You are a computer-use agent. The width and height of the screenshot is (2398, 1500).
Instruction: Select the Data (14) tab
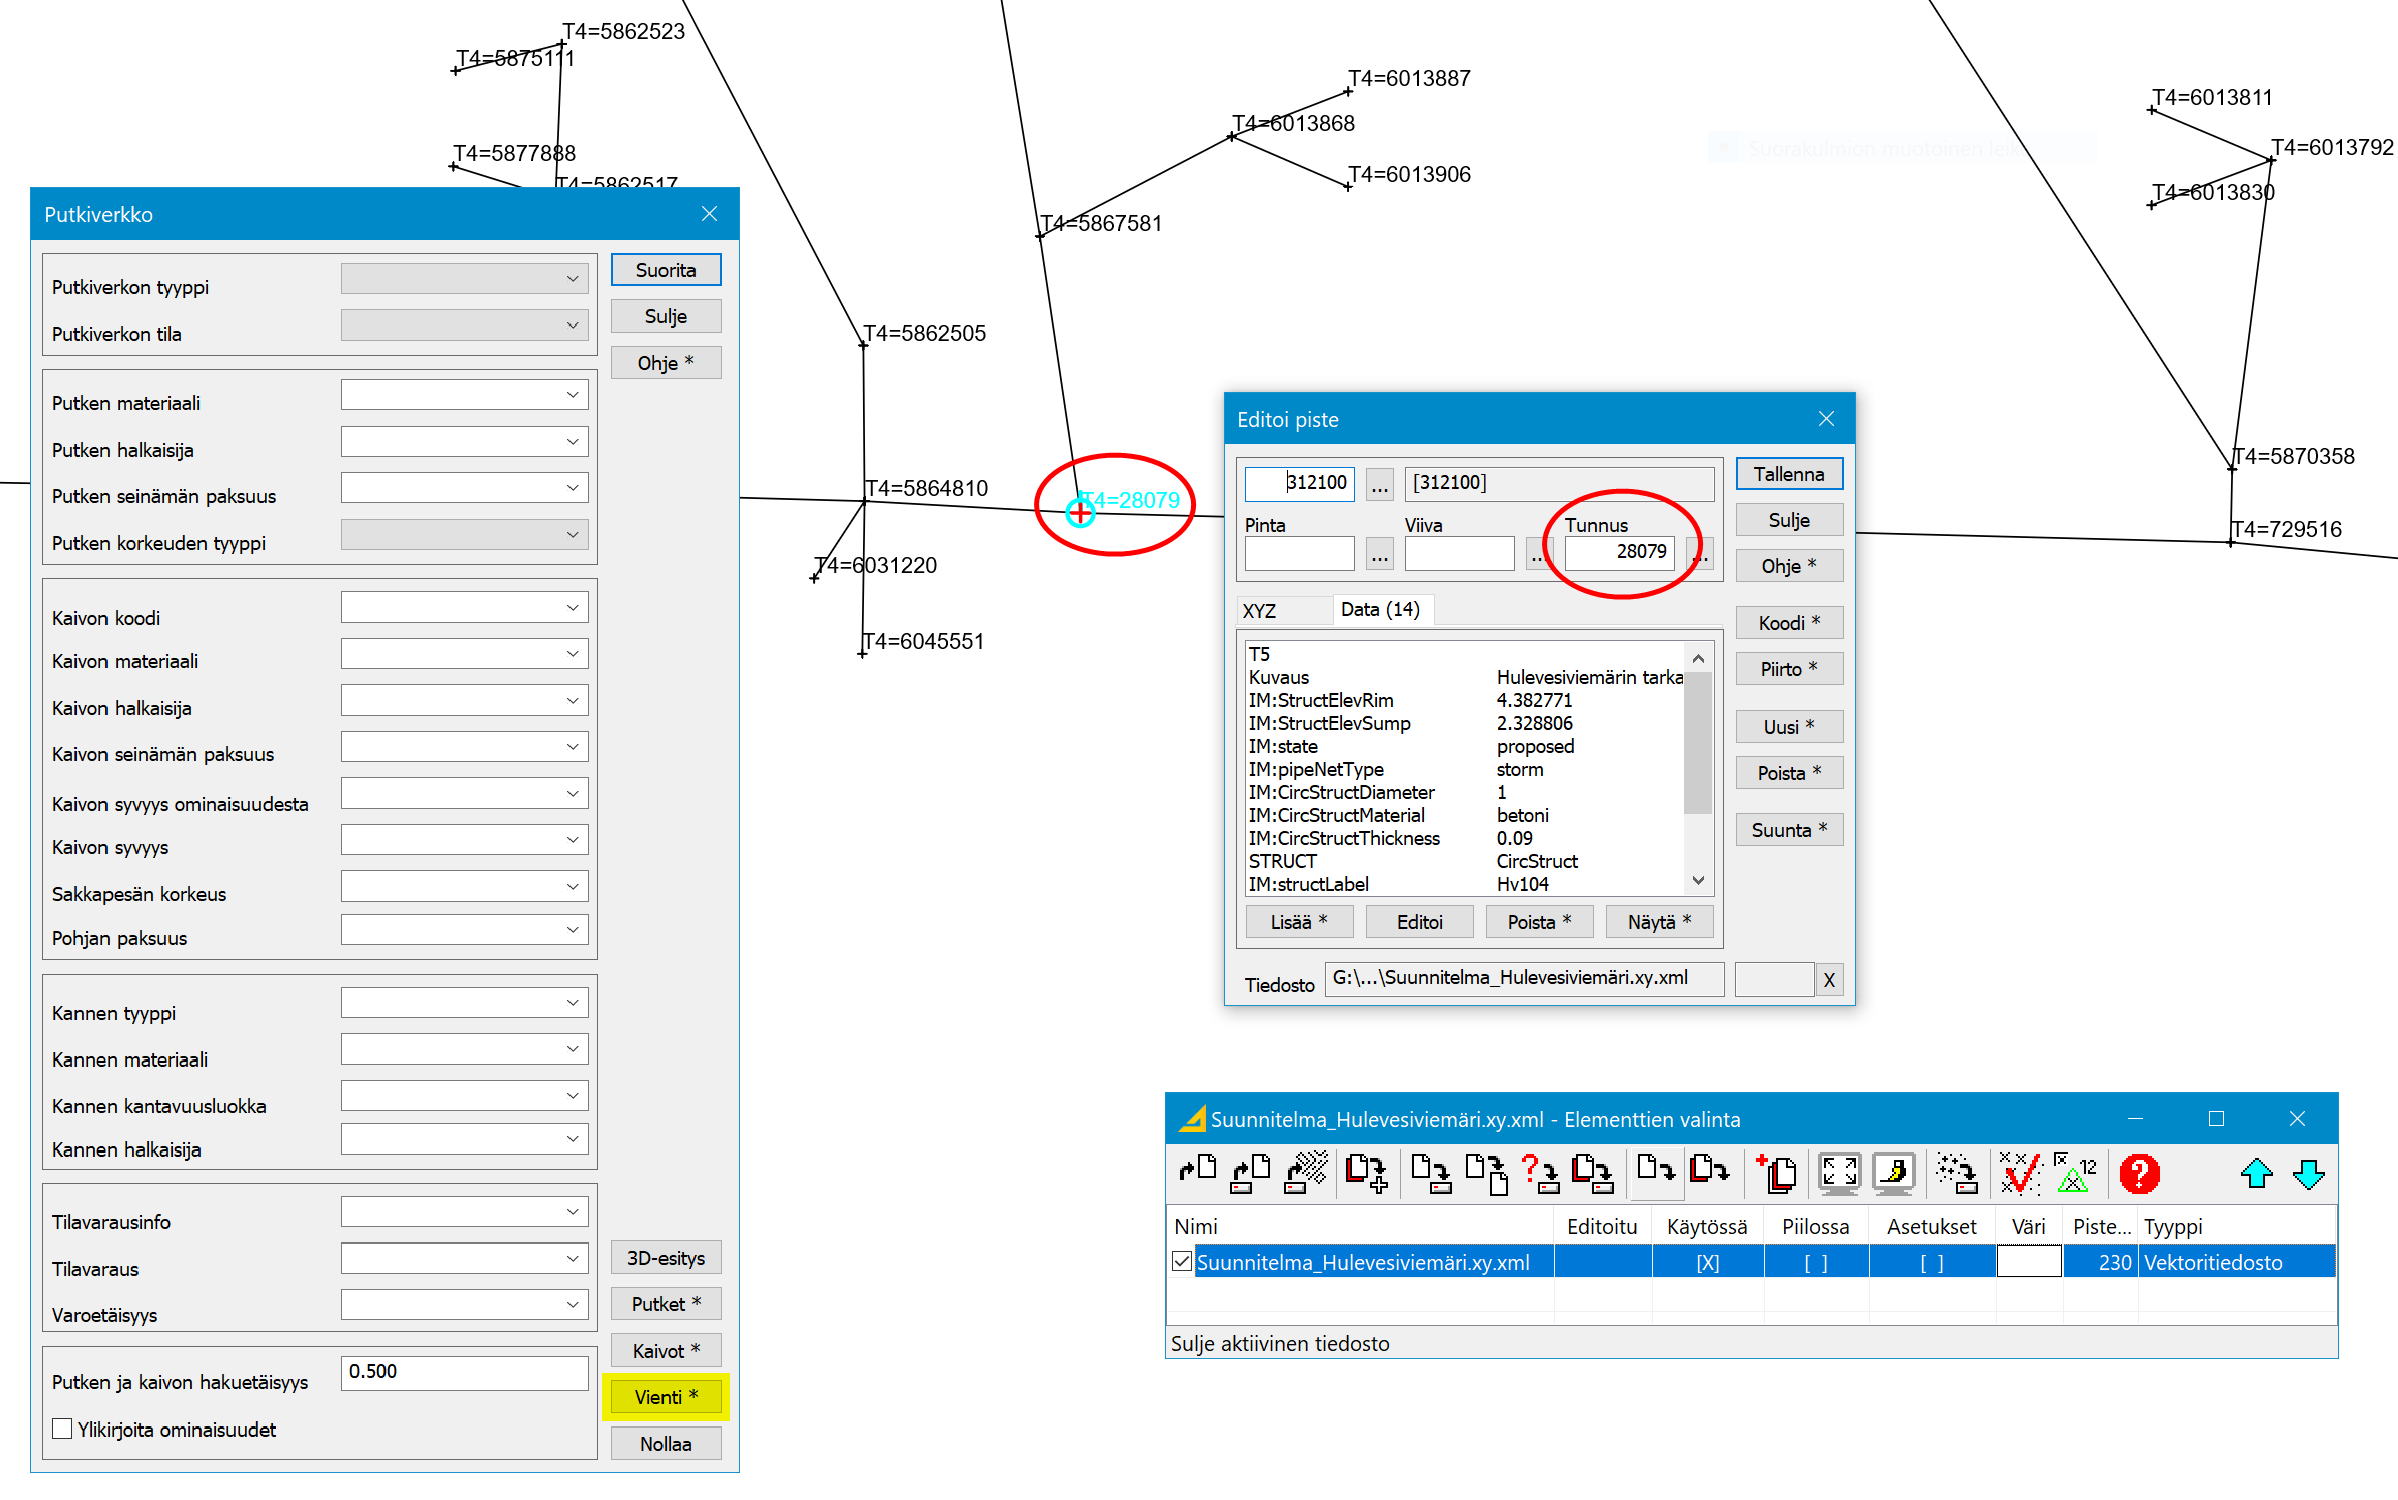coord(1380,609)
